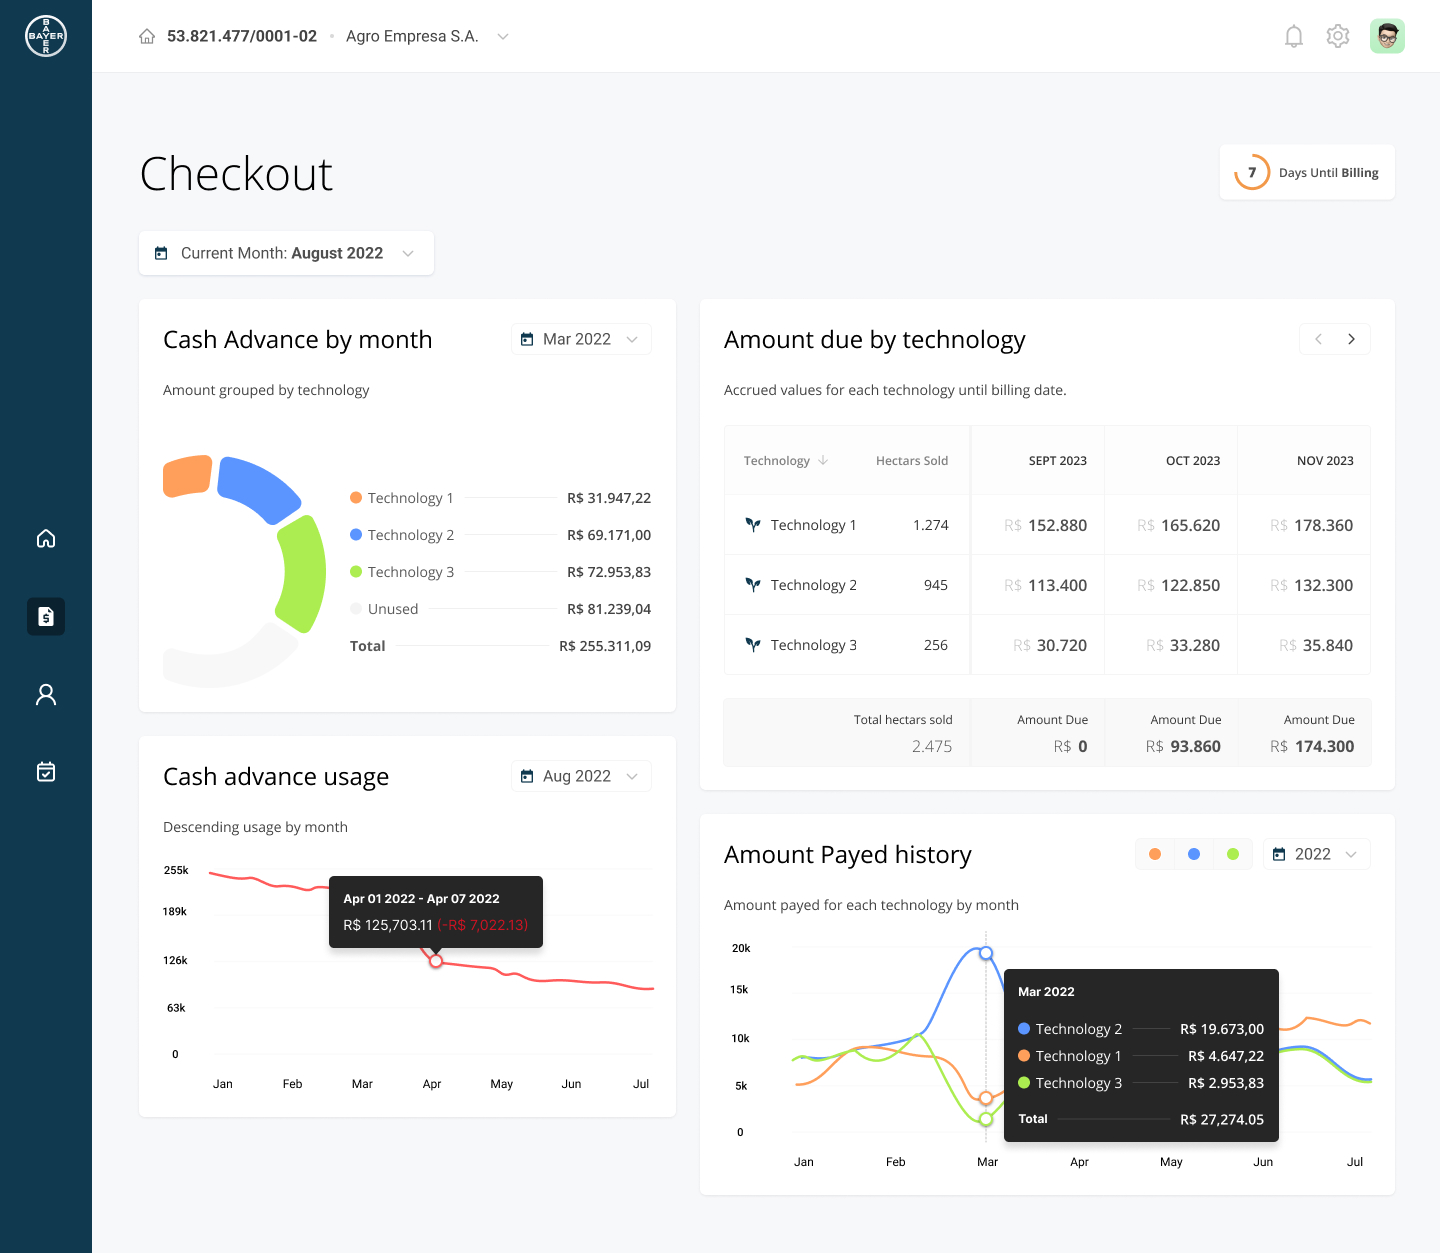
Task: Click company ID 53.821.477/0001-02
Action: [x=242, y=36]
